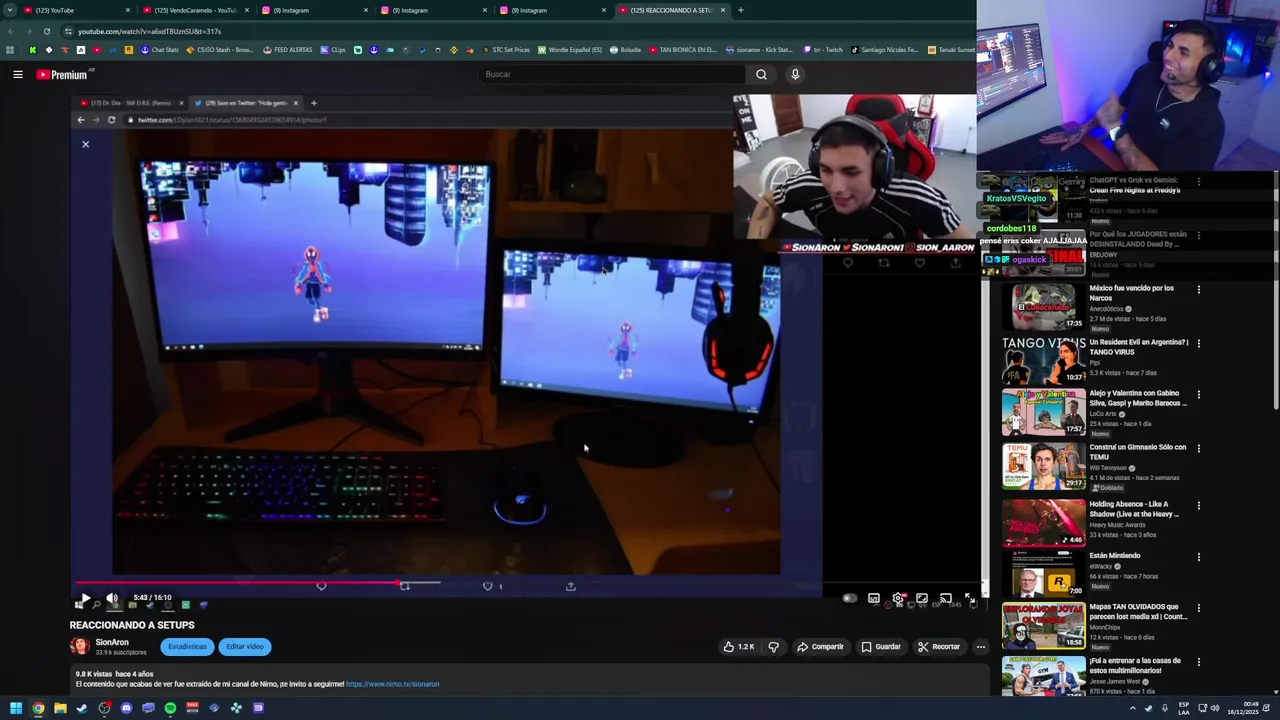The height and width of the screenshot is (720, 1280).
Task: Like the video with thumbs up 1.2 K
Action: point(738,647)
